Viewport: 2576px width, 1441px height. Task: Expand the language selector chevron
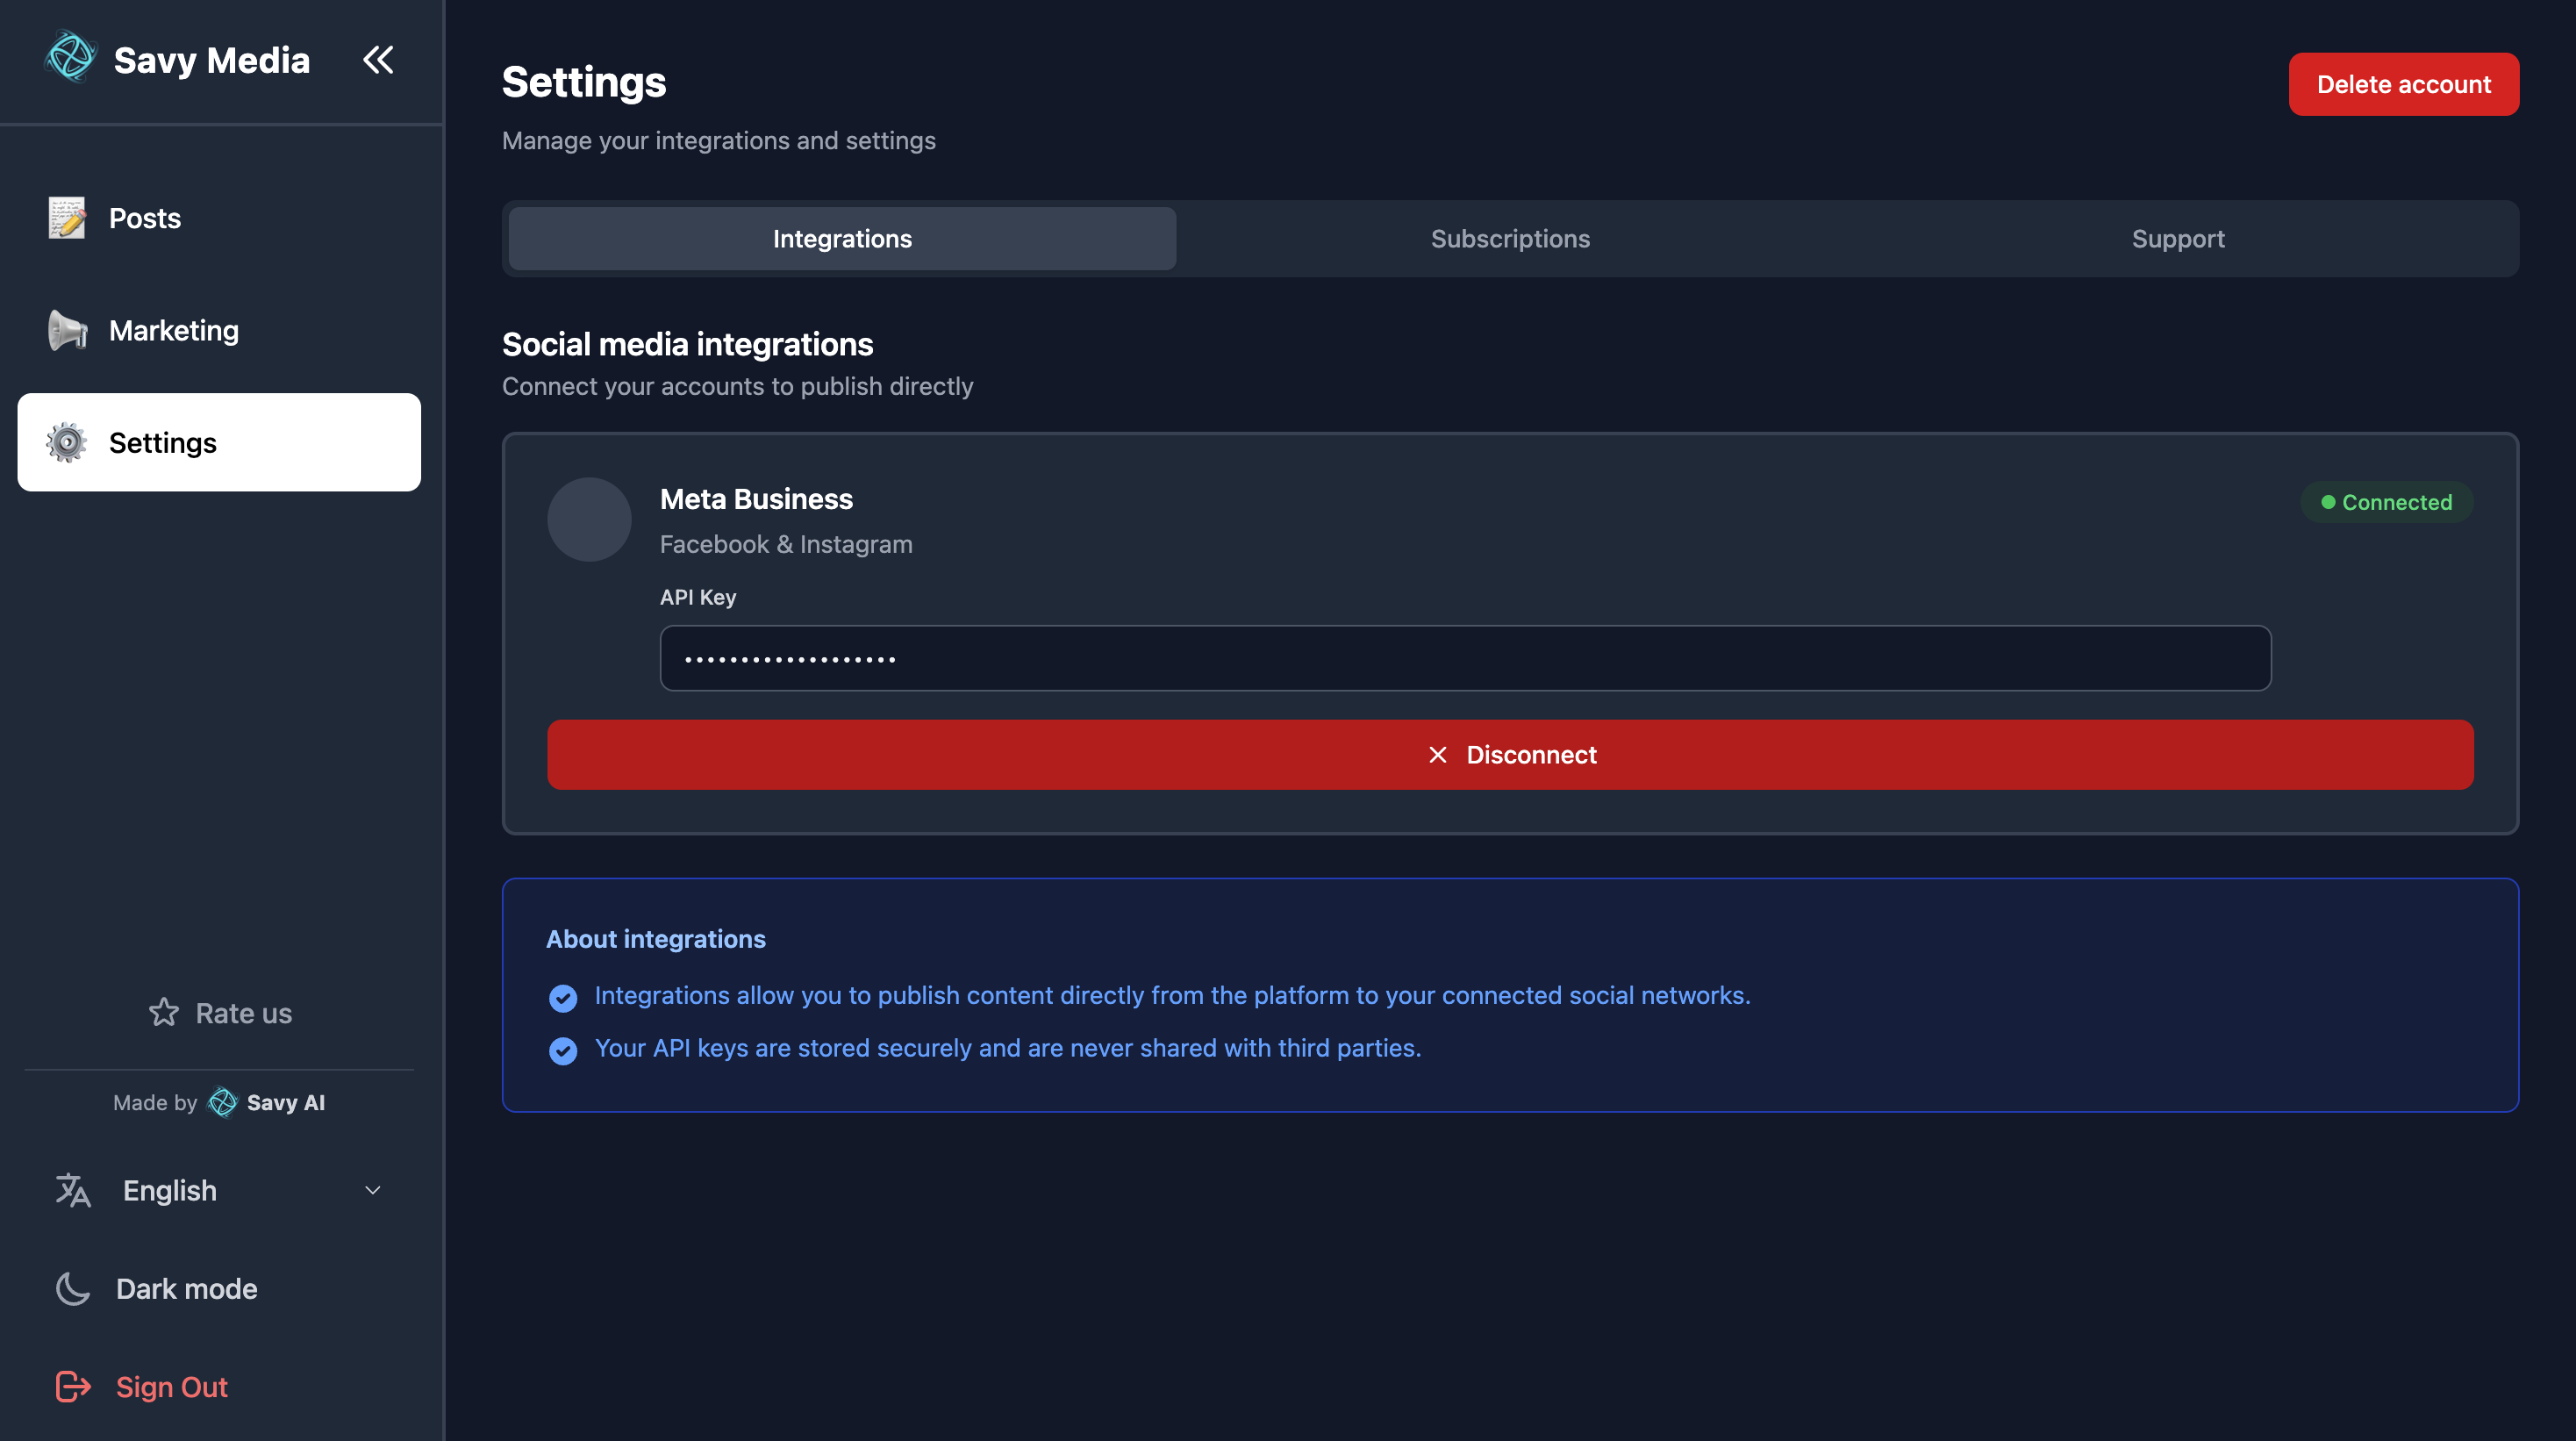[x=372, y=1190]
